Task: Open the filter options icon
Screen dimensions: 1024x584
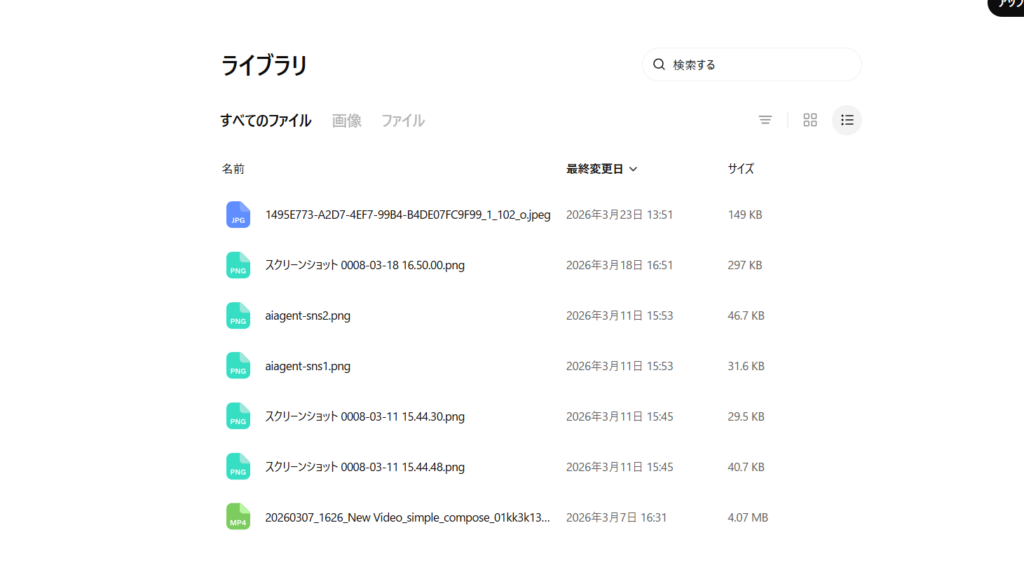Action: (765, 120)
